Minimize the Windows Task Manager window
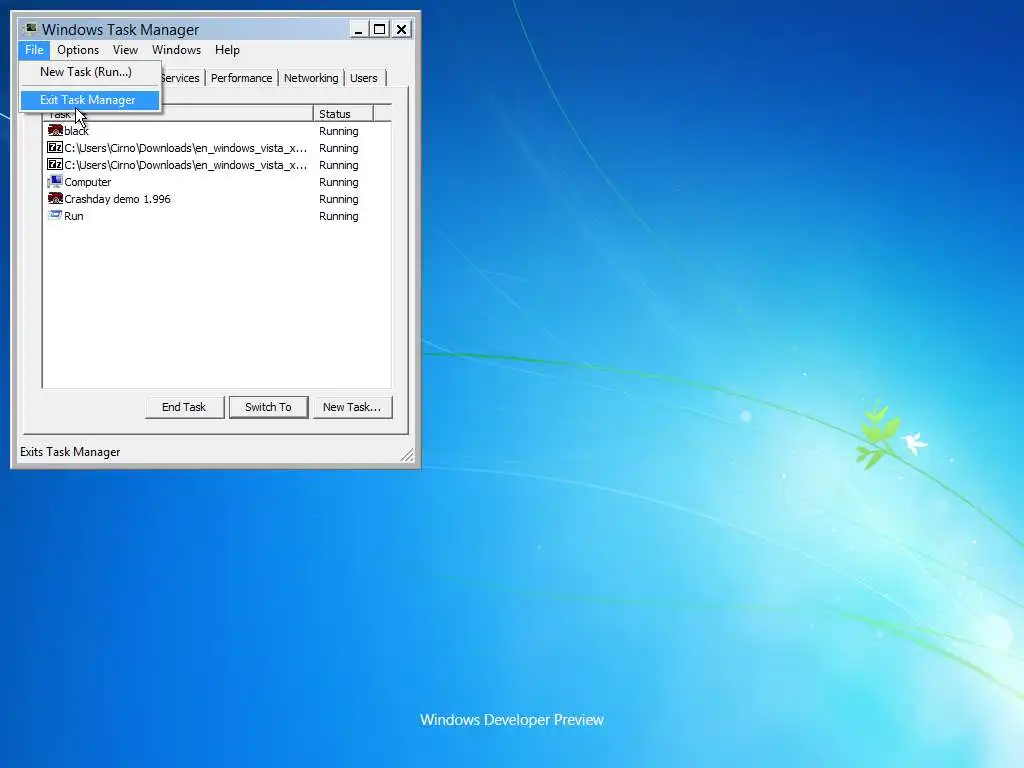Image resolution: width=1024 pixels, height=768 pixels. point(359,29)
